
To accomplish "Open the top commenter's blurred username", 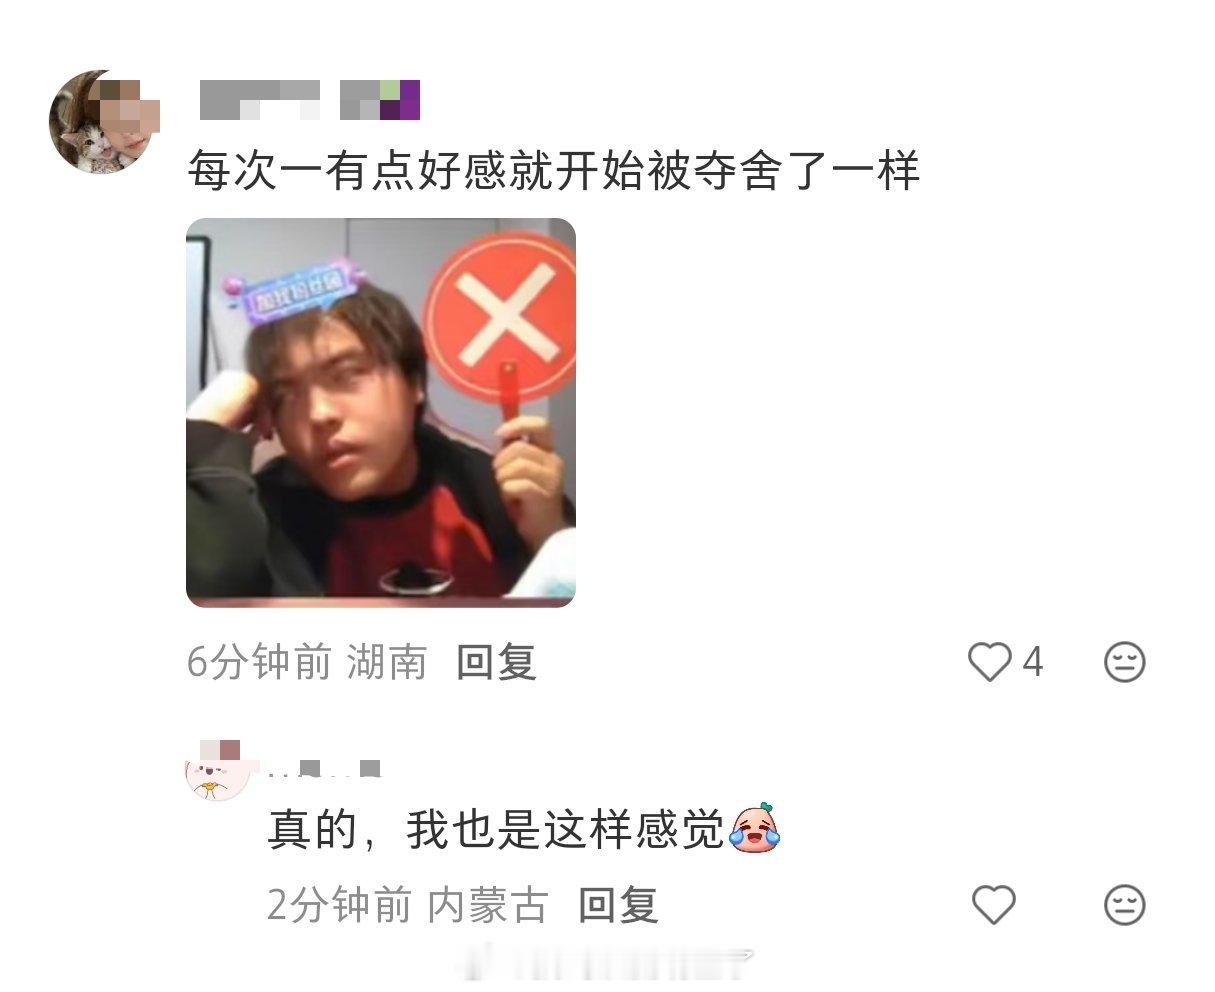I will (260, 100).
